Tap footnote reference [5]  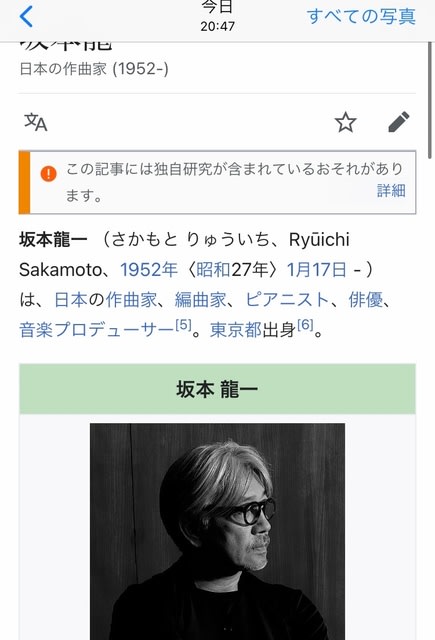tap(183, 325)
